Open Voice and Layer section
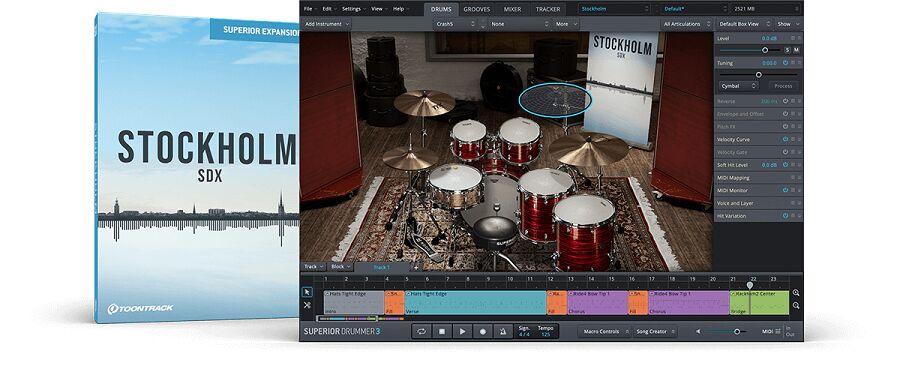900x366 pixels. (758, 203)
